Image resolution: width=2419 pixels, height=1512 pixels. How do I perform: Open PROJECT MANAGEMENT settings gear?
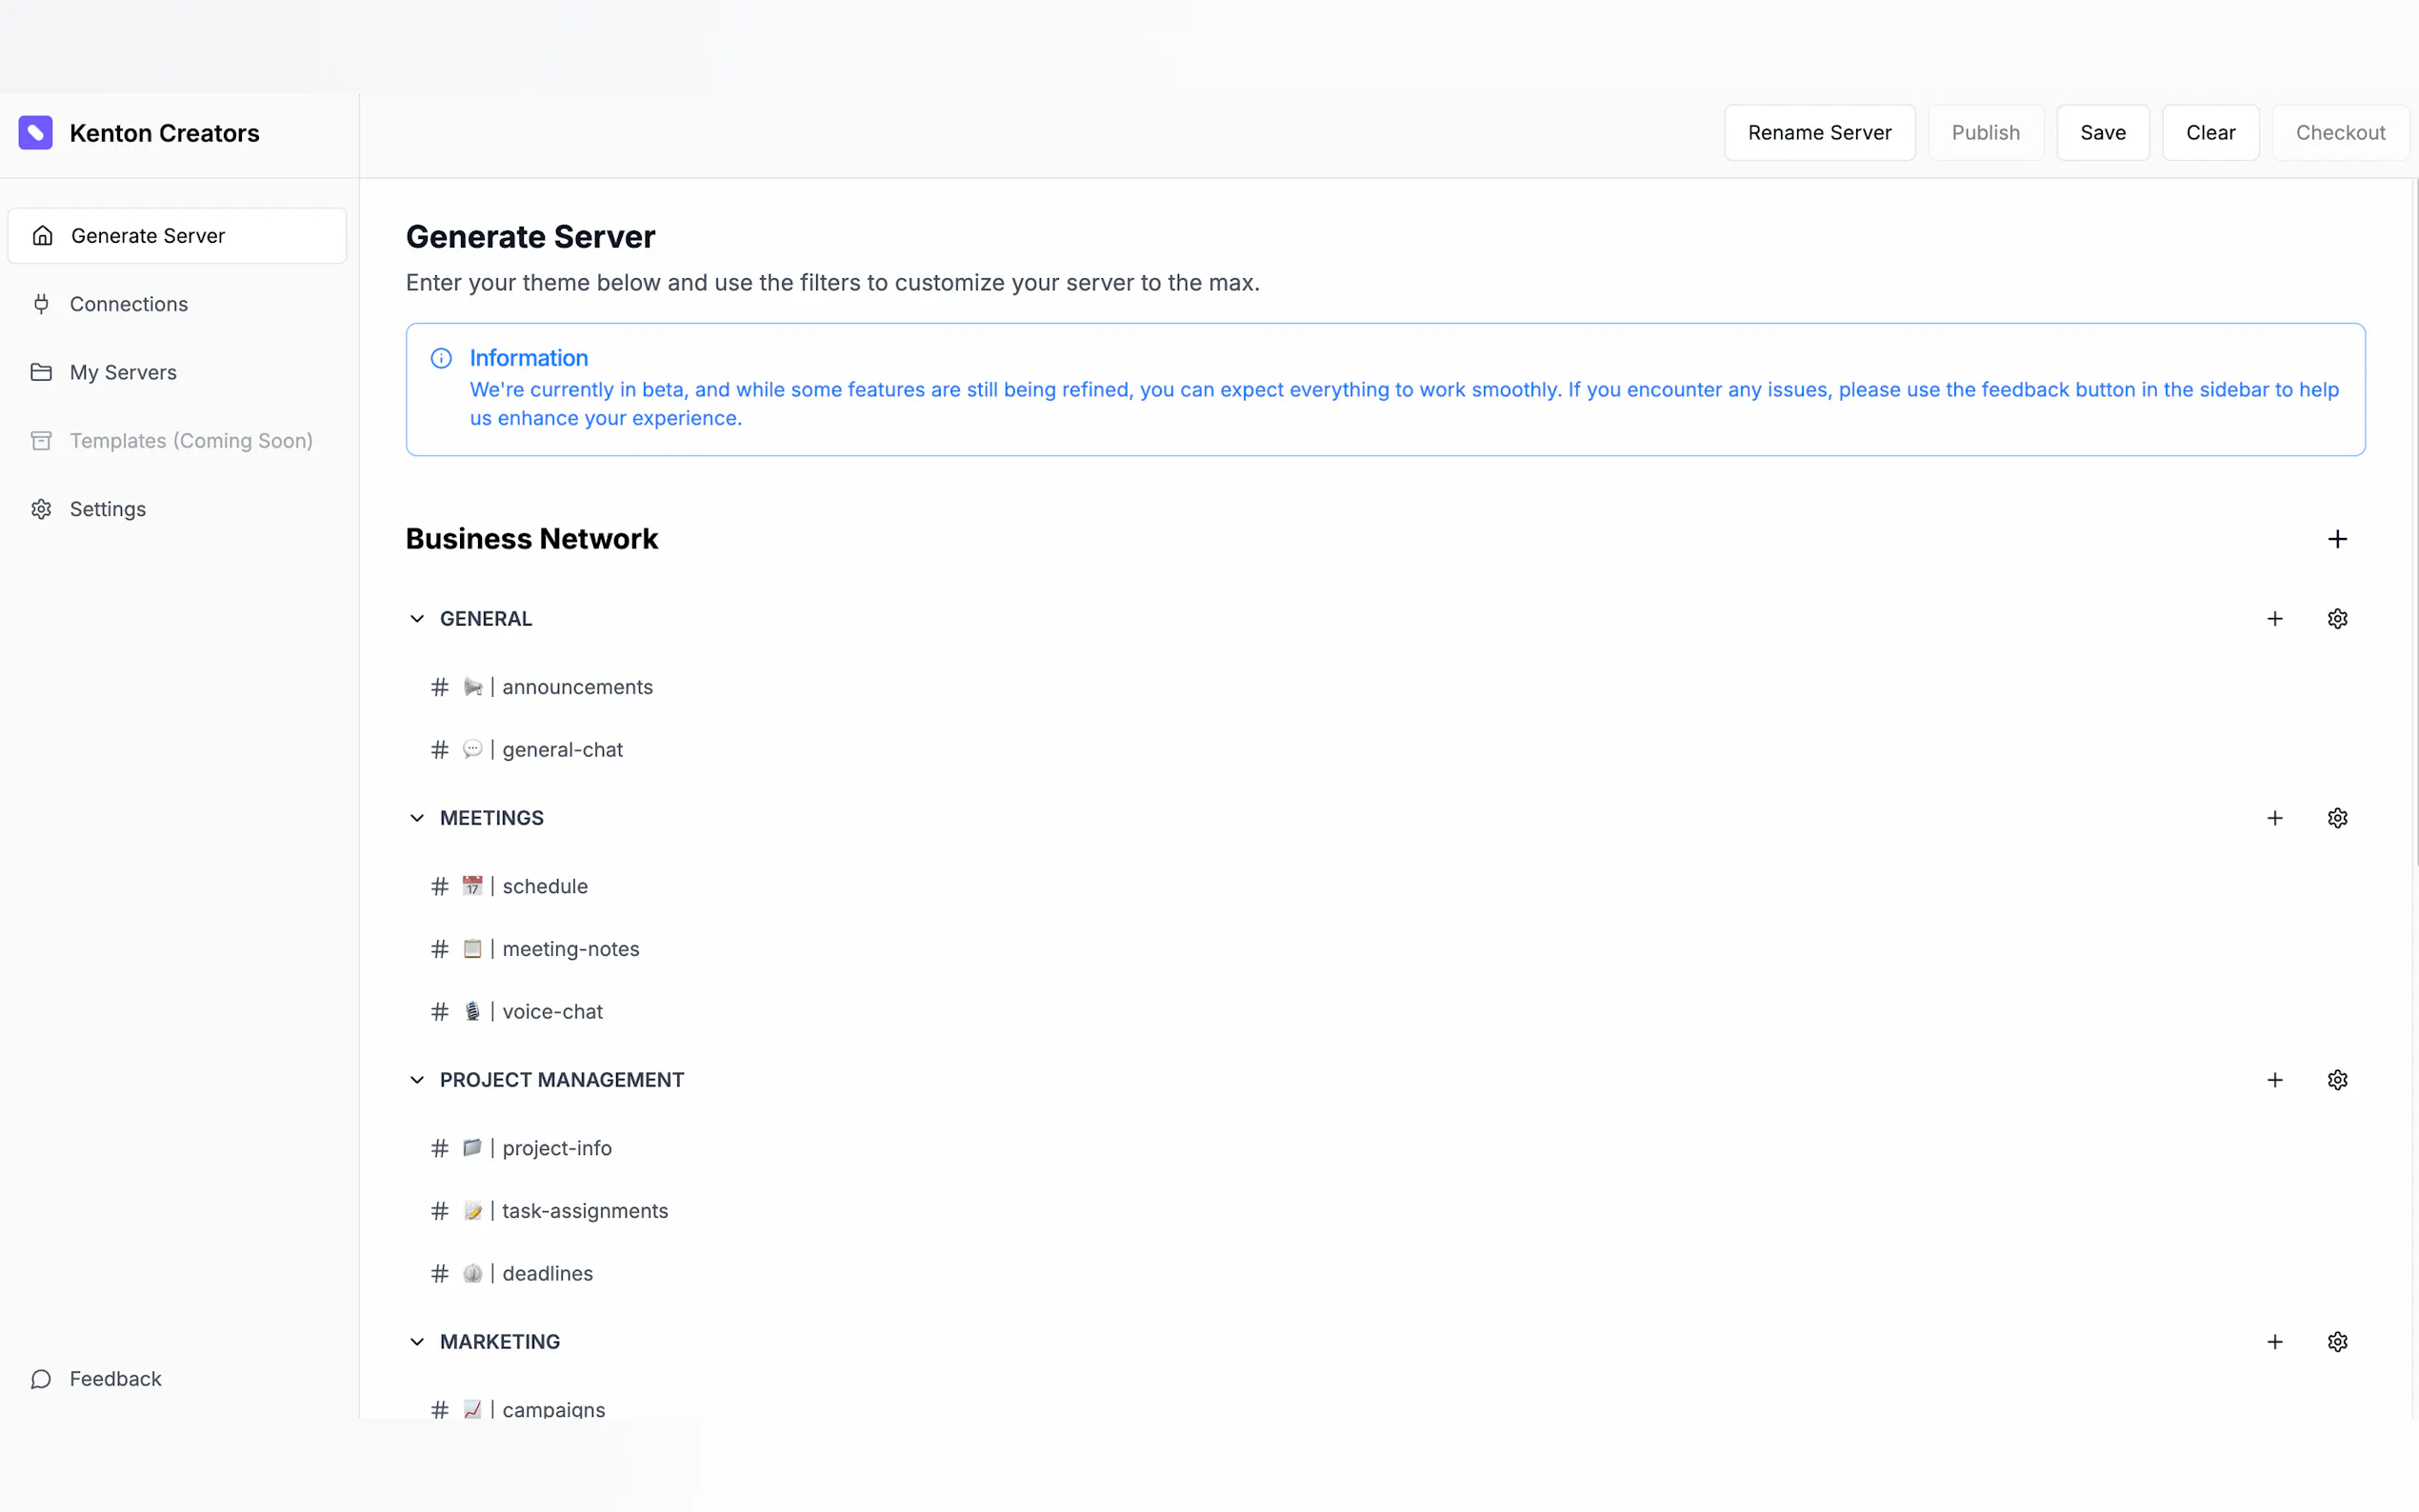(2336, 1080)
